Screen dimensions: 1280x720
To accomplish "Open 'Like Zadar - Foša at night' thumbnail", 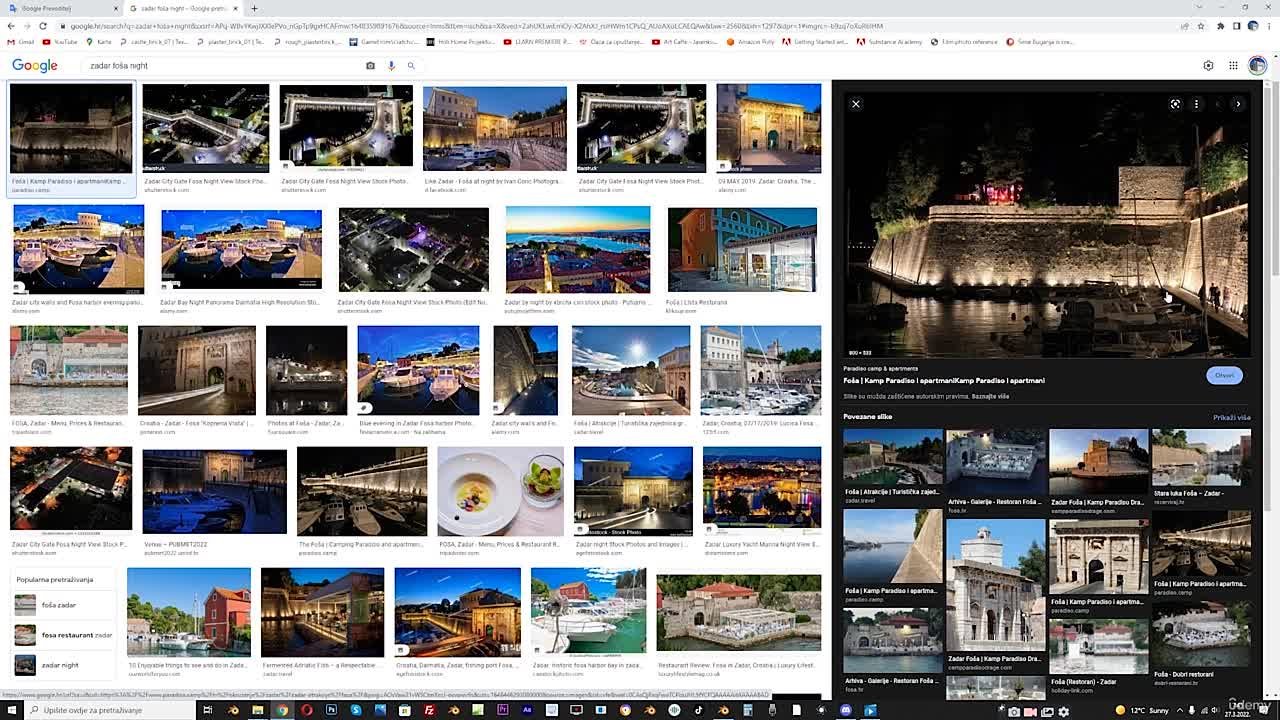I will (495, 129).
